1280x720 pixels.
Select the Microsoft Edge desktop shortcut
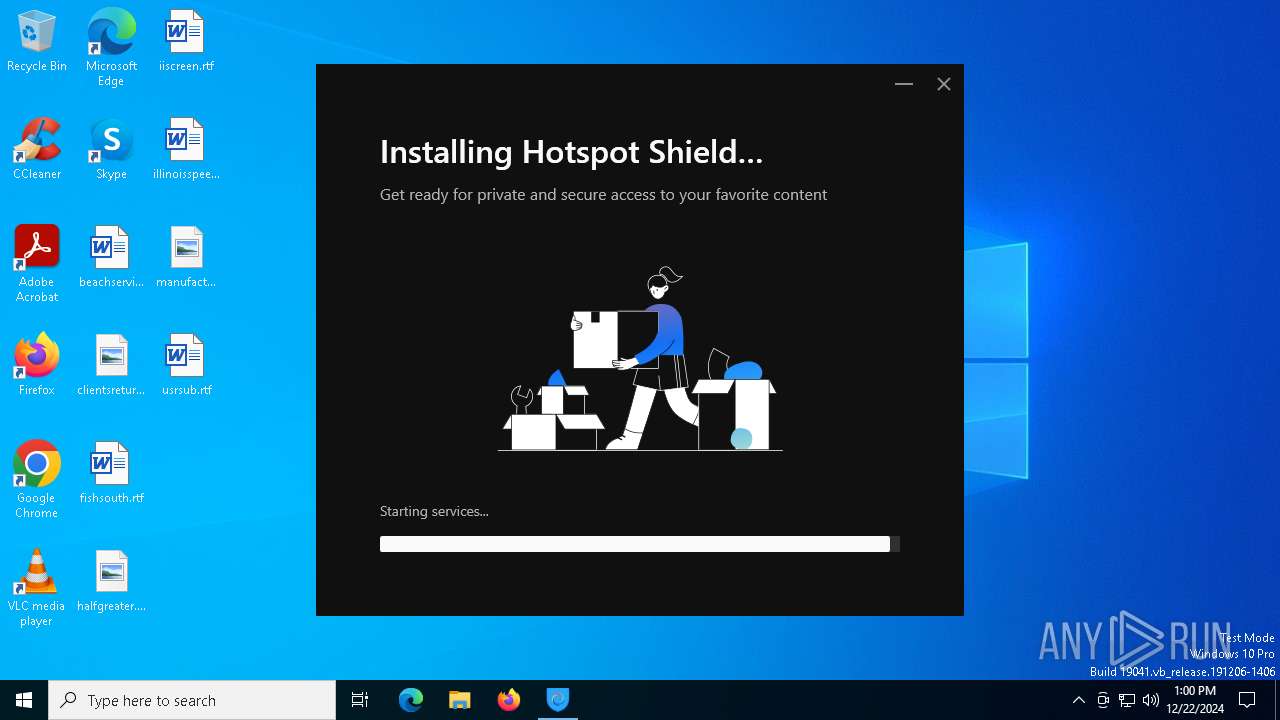111,48
